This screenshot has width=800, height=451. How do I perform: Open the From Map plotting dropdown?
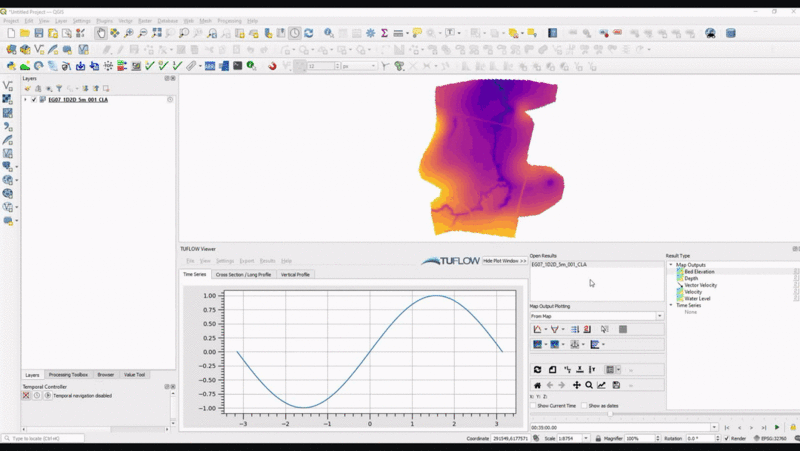tap(596, 316)
